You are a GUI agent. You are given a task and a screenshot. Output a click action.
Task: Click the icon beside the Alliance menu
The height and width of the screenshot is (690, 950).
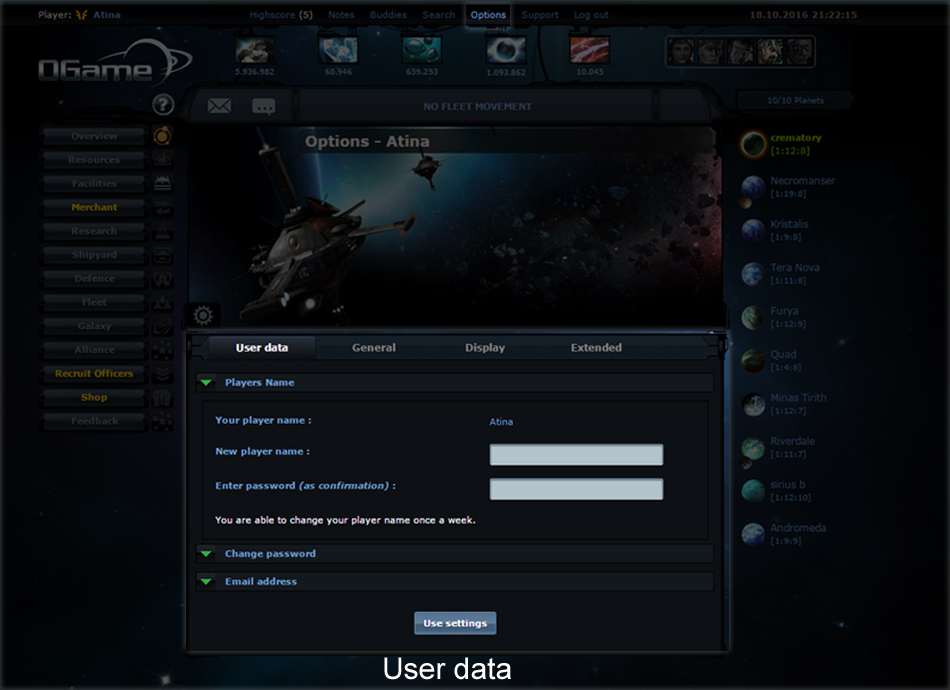[x=162, y=350]
